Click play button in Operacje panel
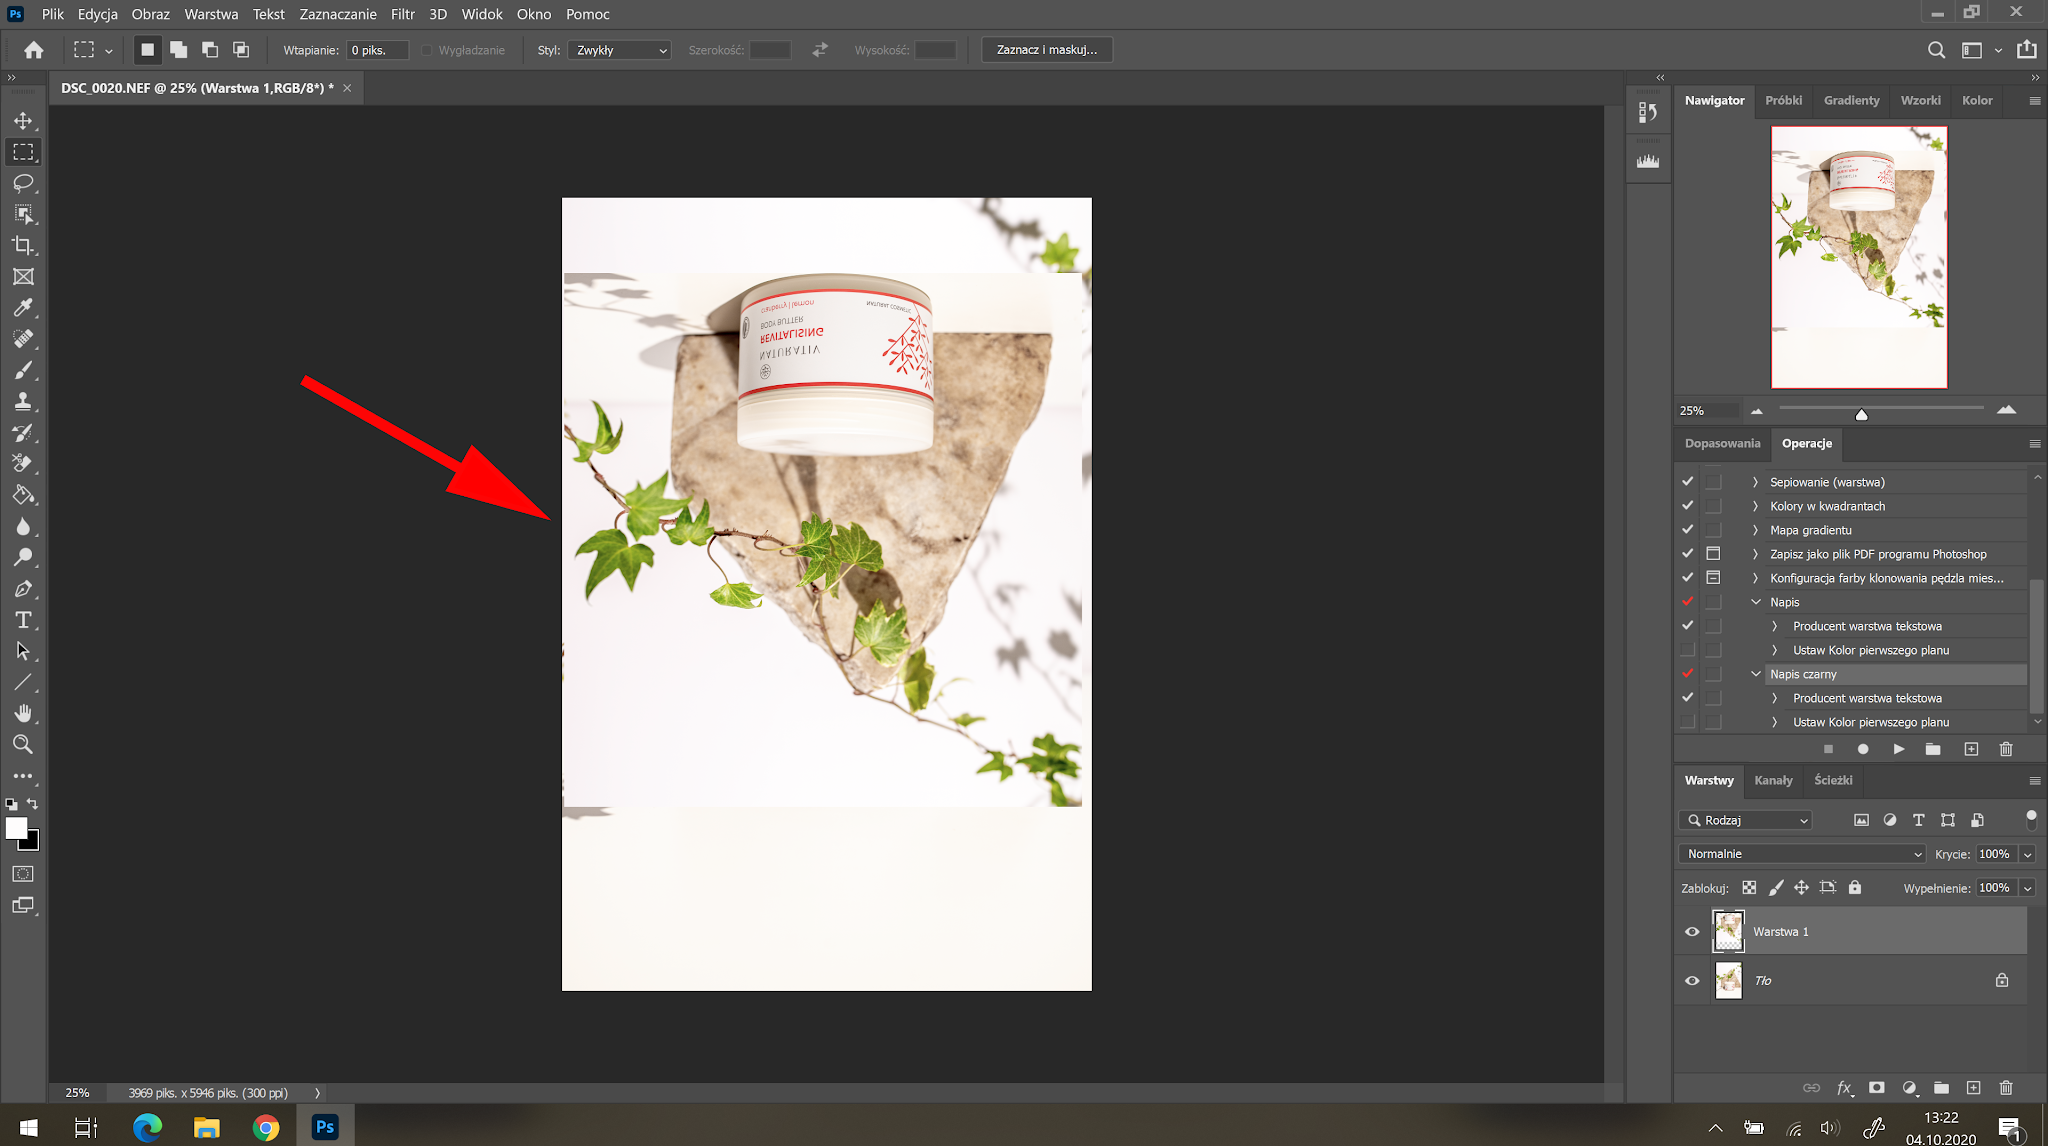The image size is (2048, 1146). (1898, 749)
